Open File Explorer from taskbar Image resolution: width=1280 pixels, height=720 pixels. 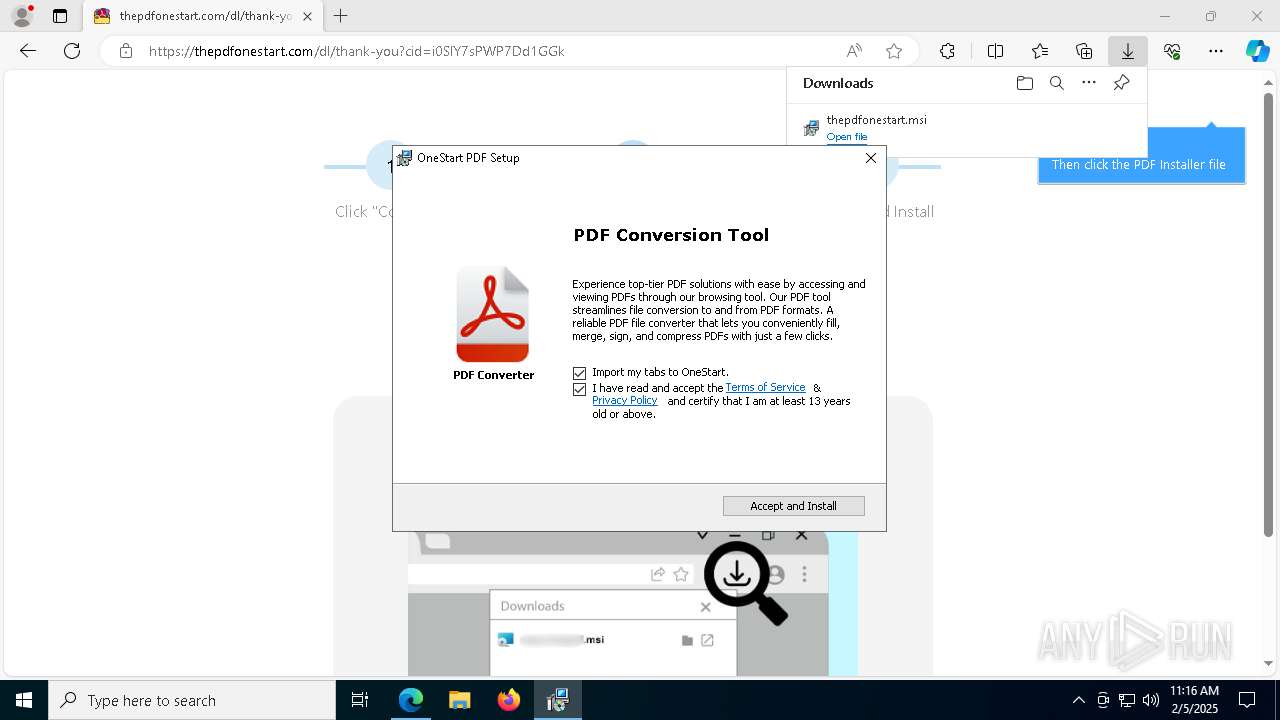[x=459, y=700]
